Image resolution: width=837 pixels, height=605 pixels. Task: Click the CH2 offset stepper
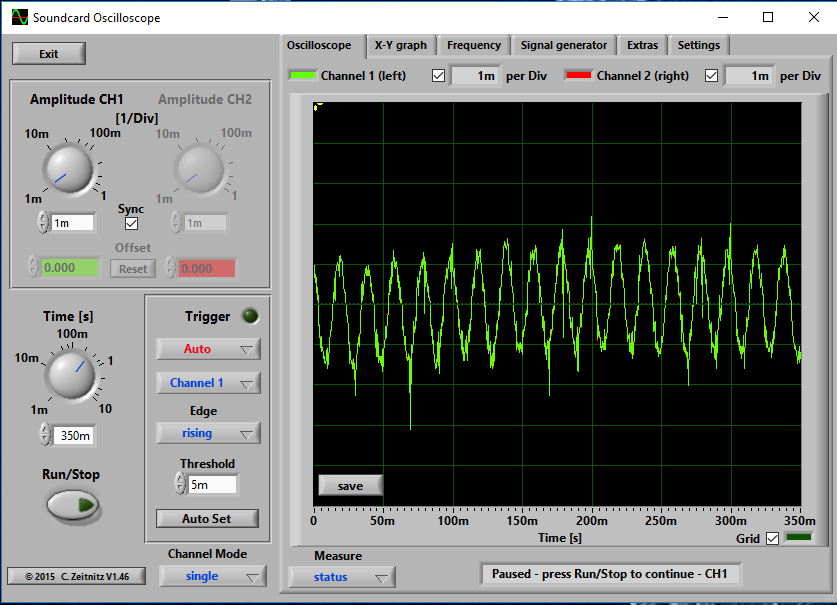tap(170, 267)
